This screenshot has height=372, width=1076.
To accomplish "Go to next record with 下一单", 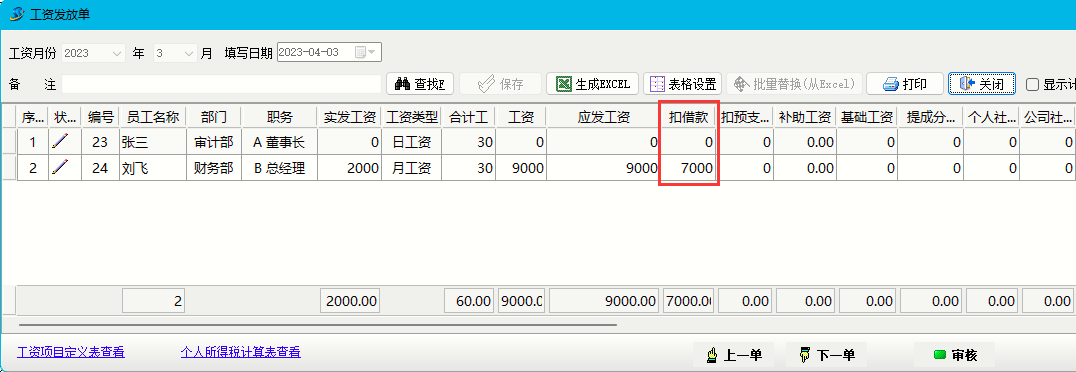I will tap(827, 356).
